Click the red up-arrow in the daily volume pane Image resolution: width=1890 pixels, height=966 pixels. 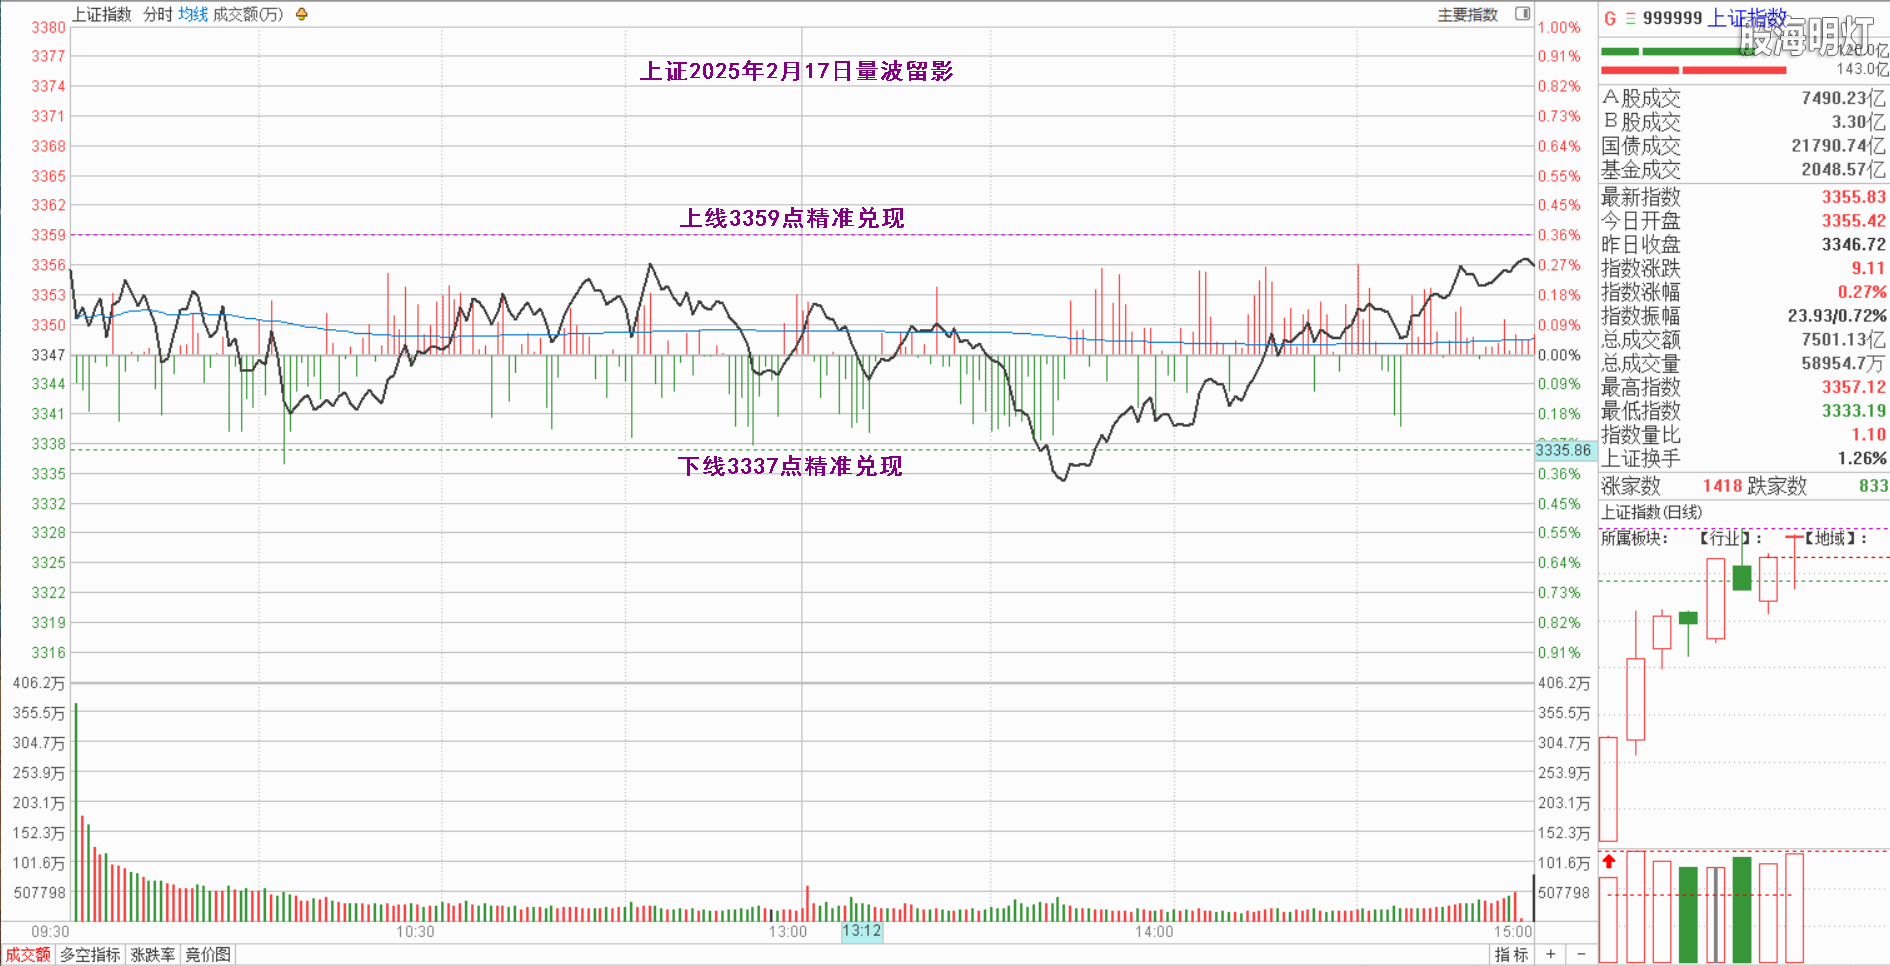1609,861
